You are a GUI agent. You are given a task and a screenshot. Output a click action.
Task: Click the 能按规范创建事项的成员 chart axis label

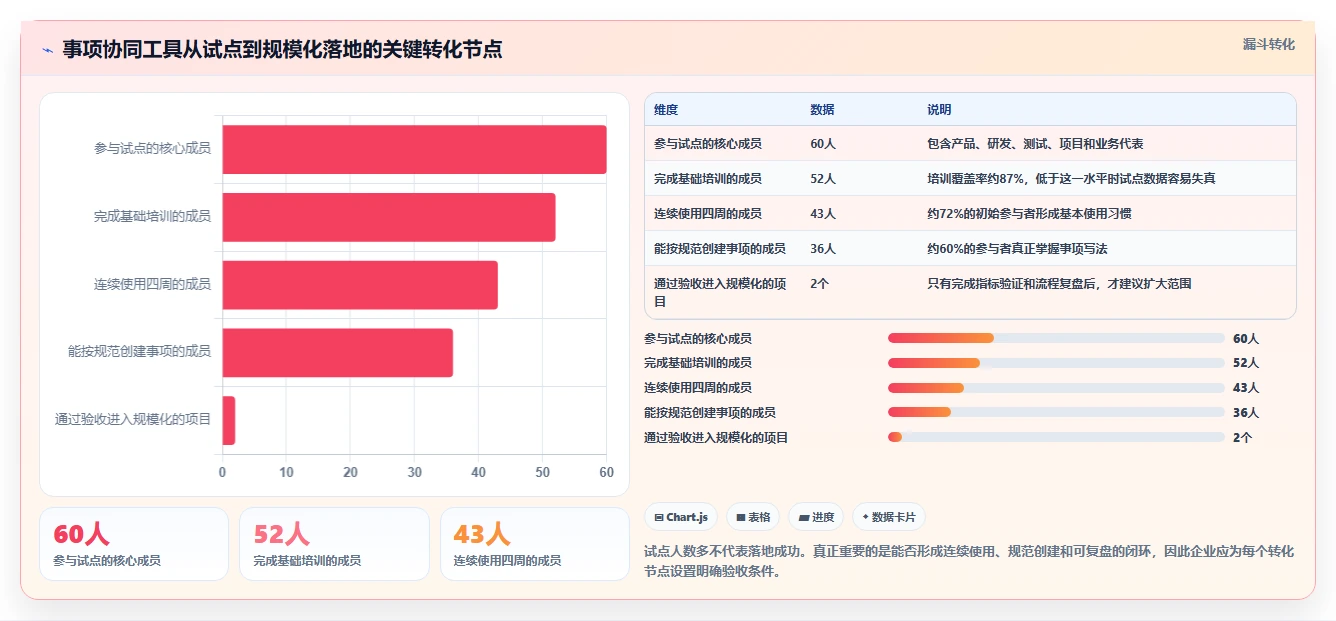point(139,352)
